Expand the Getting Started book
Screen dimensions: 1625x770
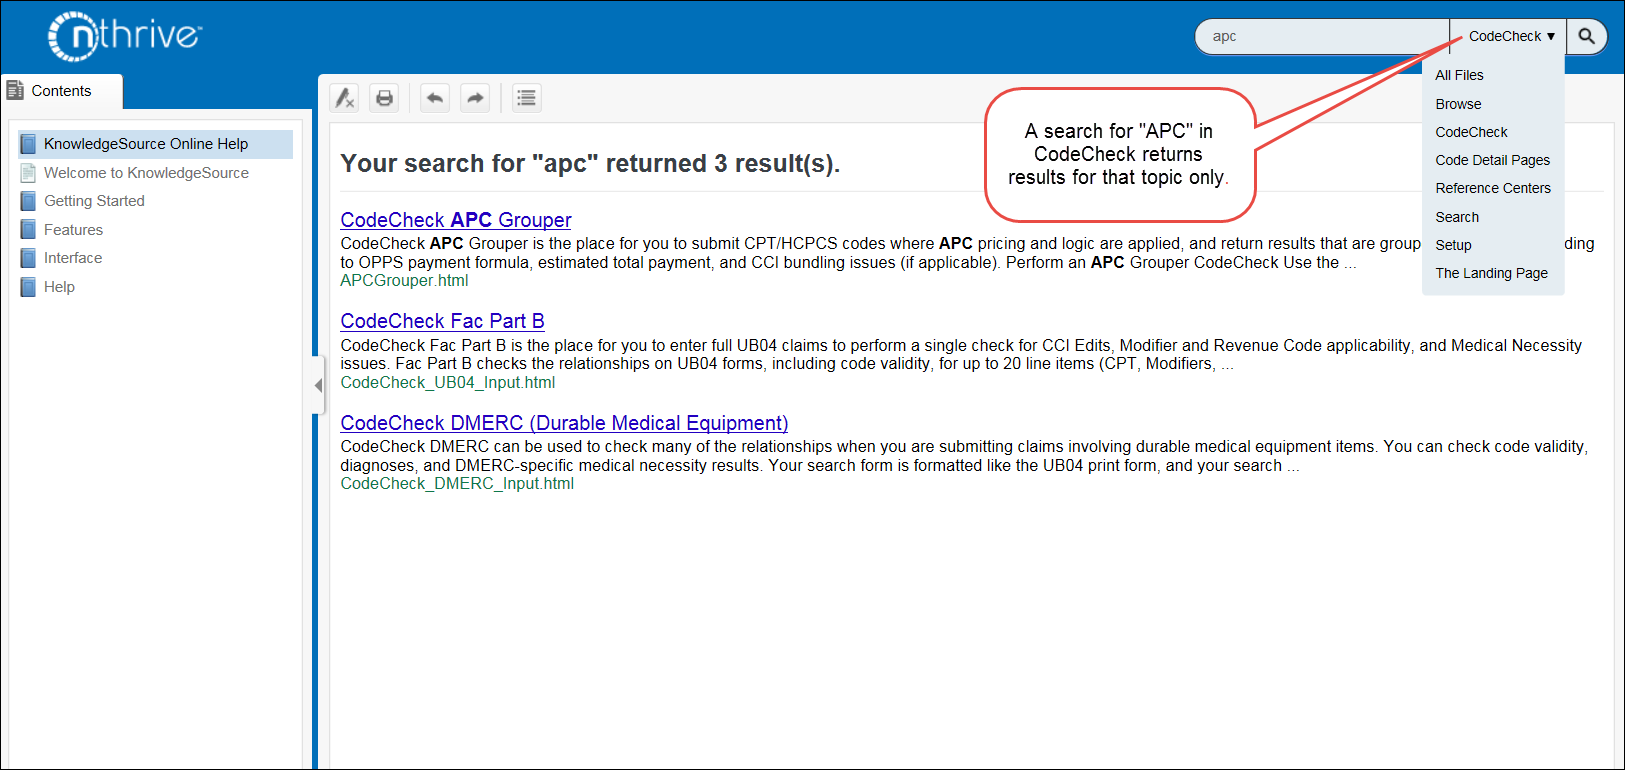click(94, 201)
